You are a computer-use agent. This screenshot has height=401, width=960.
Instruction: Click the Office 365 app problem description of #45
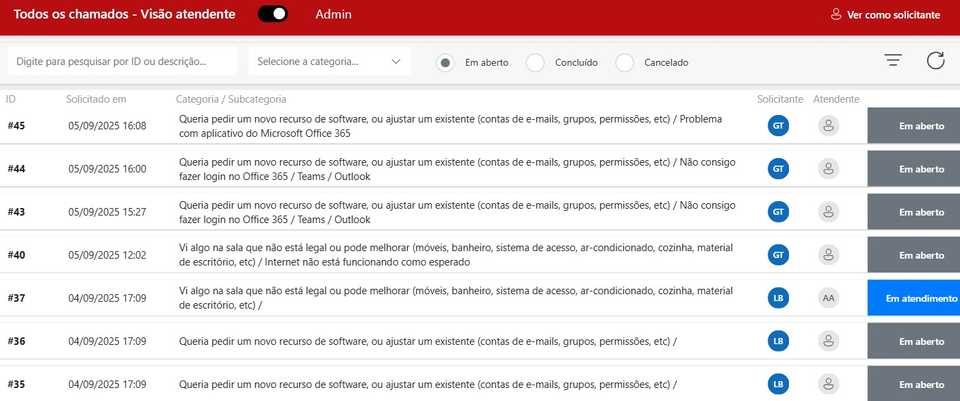pyautogui.click(x=451, y=126)
